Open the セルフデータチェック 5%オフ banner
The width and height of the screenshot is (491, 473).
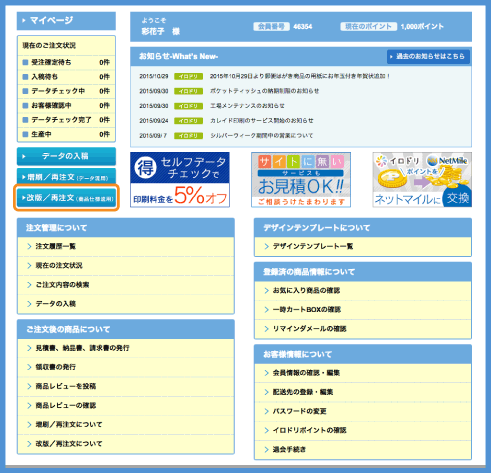click(x=180, y=180)
